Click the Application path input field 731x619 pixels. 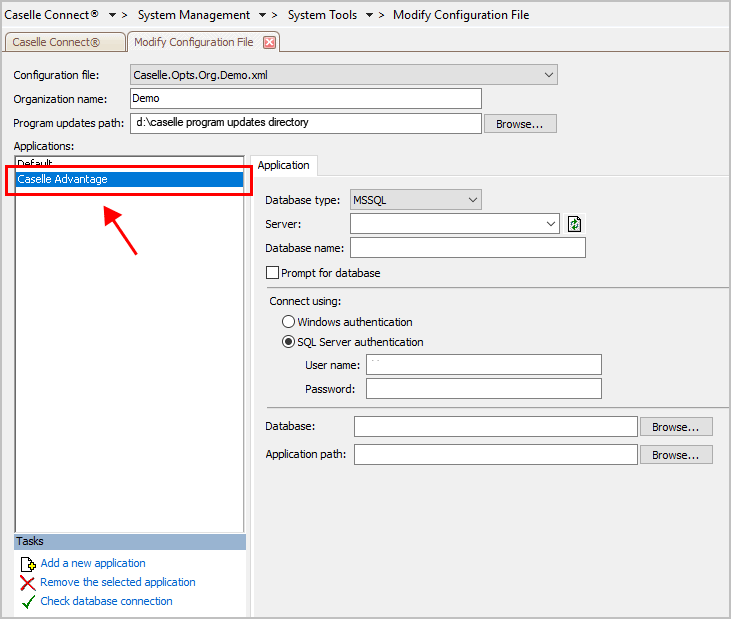pyautogui.click(x=496, y=454)
